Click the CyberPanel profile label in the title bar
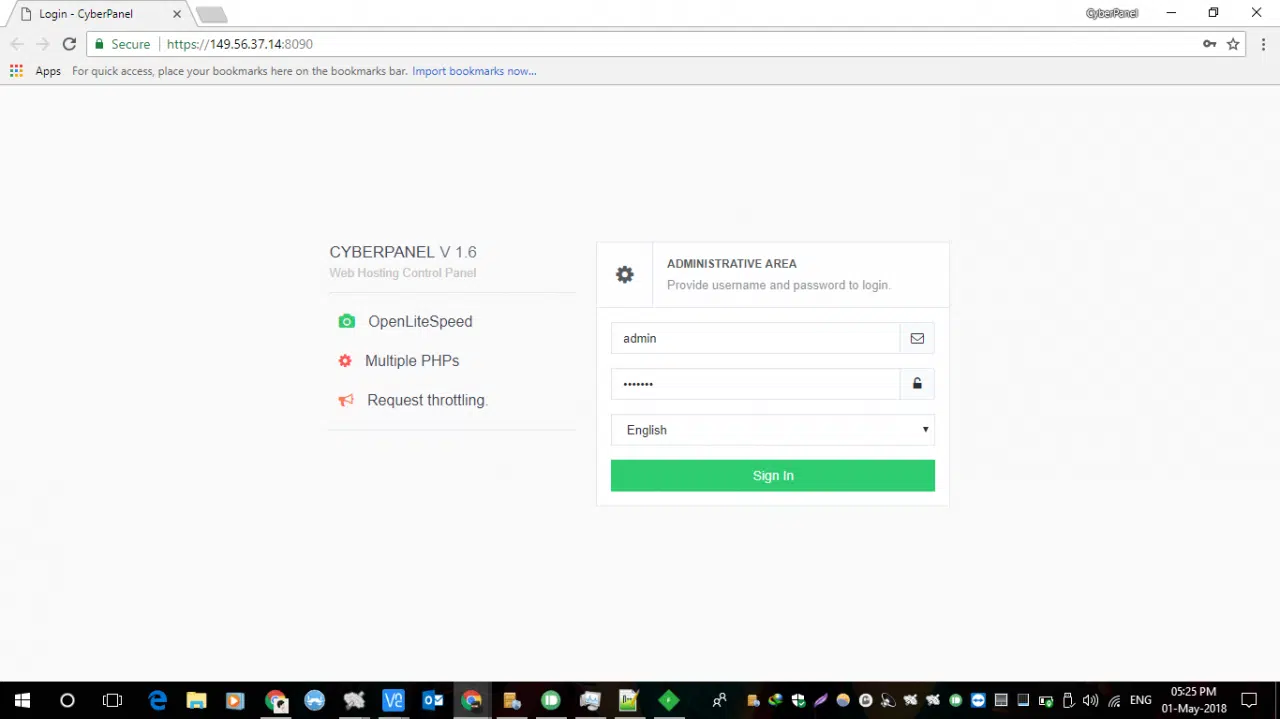1280x719 pixels. point(1112,13)
